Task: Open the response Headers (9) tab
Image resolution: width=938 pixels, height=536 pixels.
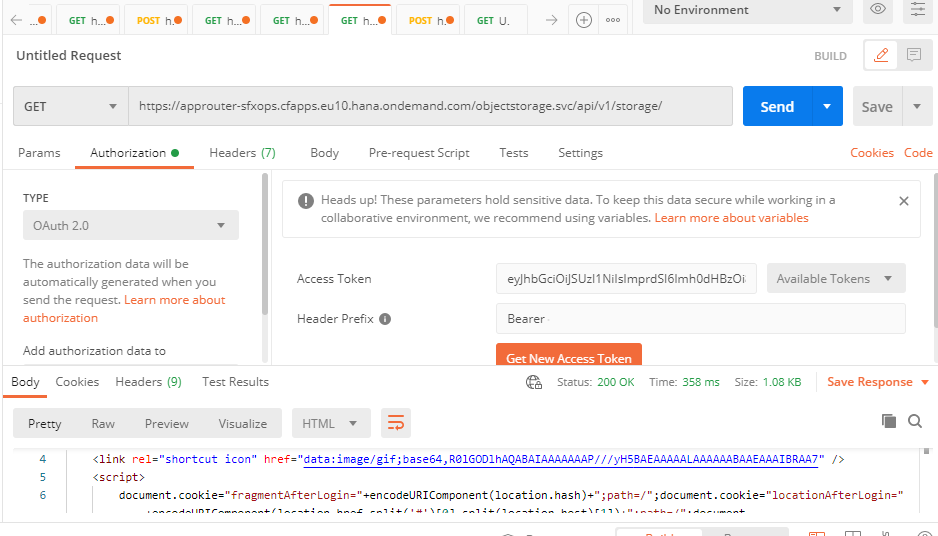Action: tap(148, 382)
